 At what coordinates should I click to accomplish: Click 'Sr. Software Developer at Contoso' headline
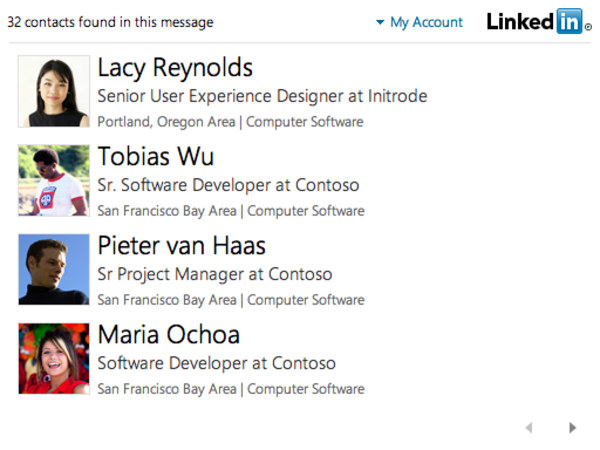pyautogui.click(x=228, y=185)
